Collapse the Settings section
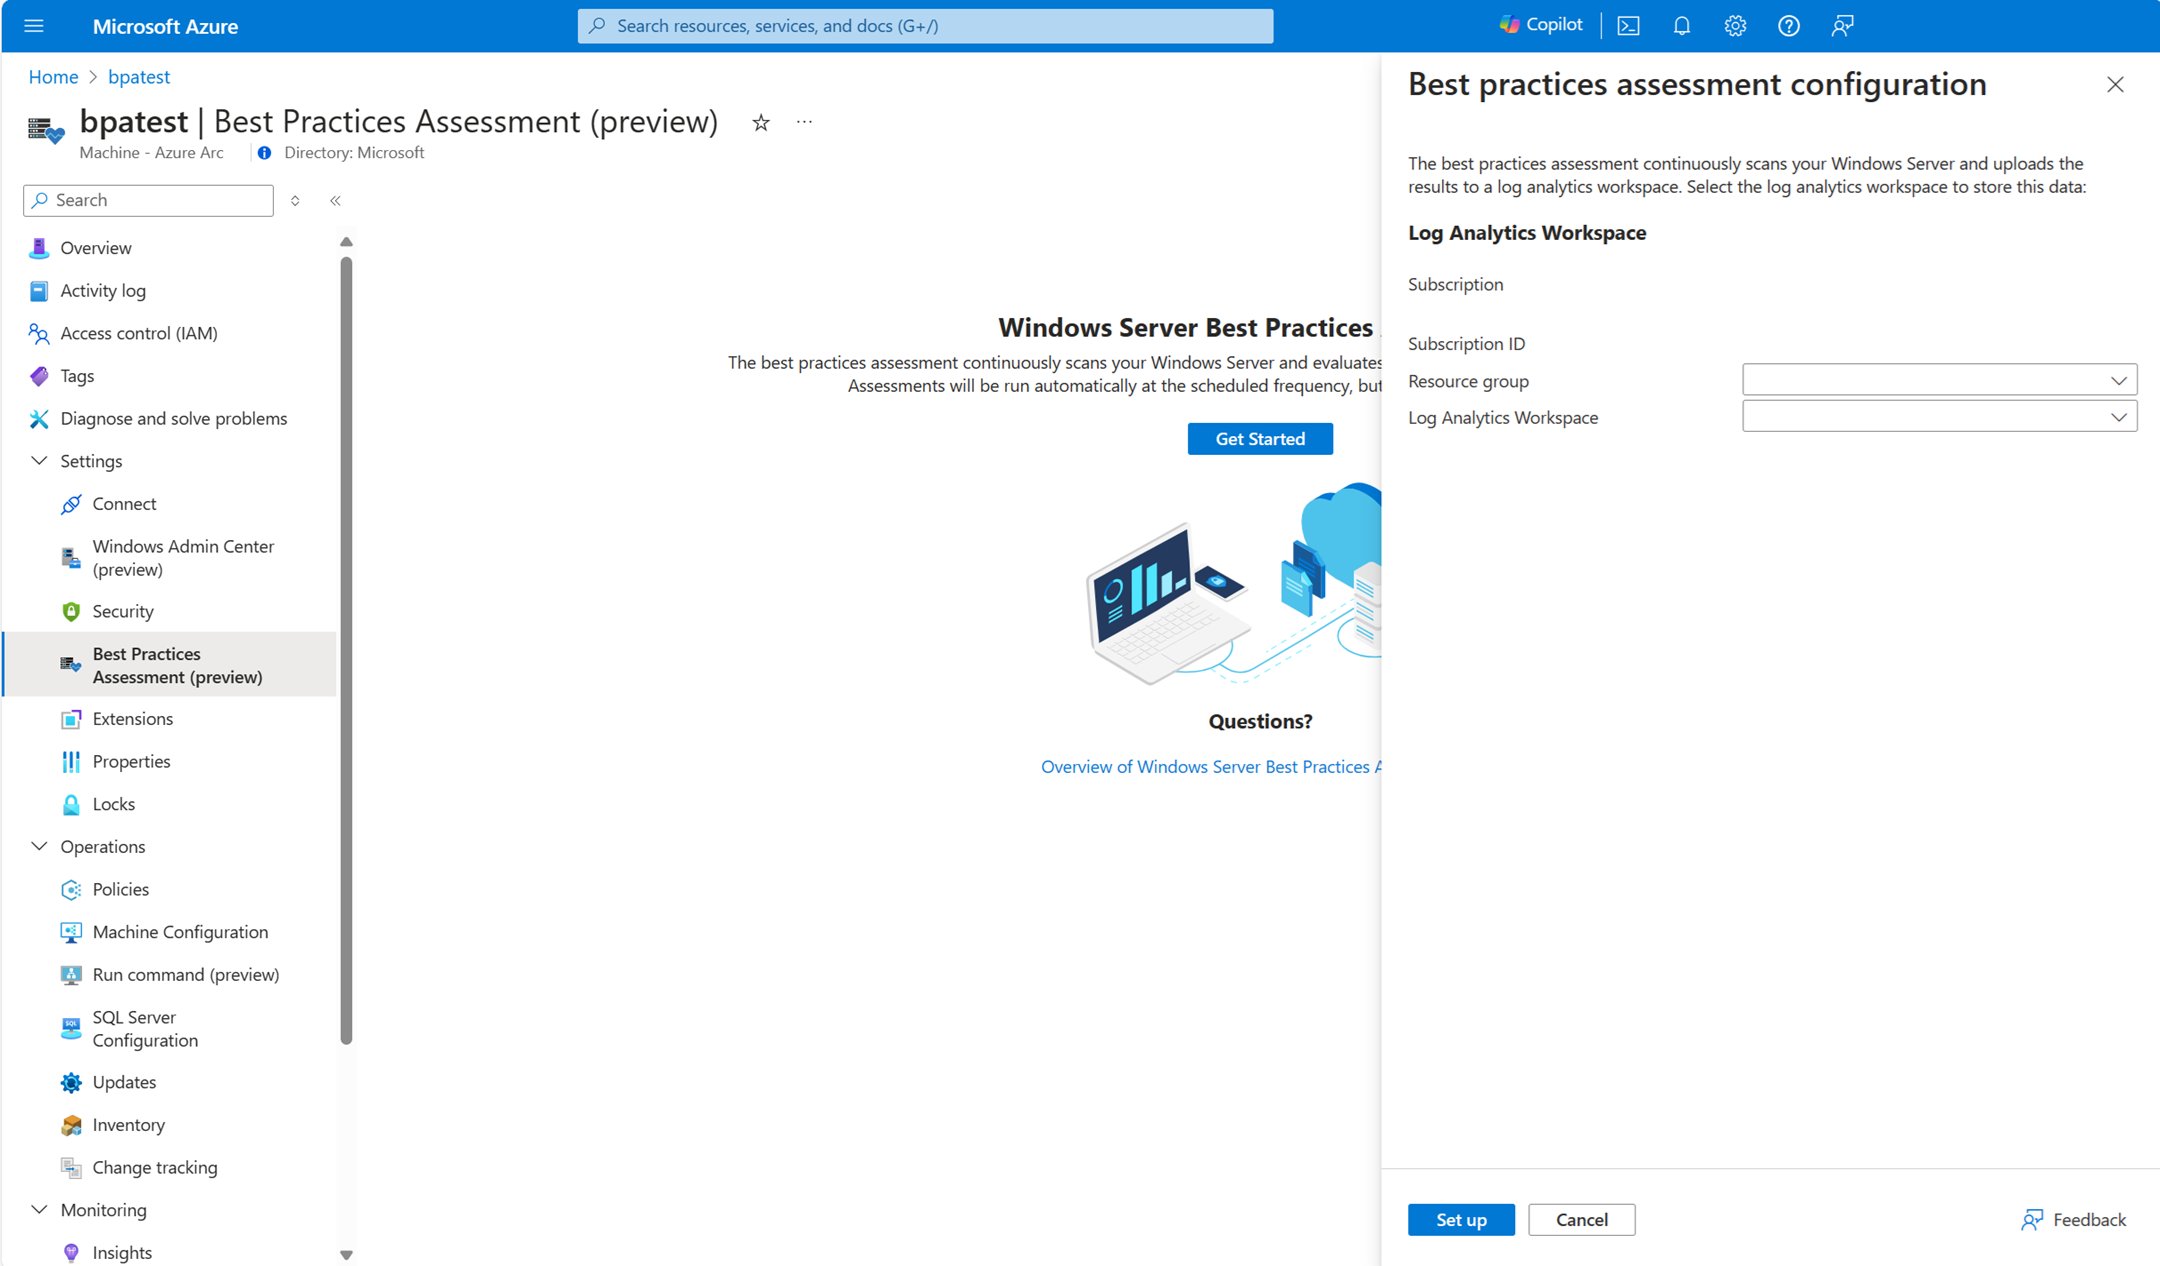This screenshot has width=2160, height=1266. (39, 460)
